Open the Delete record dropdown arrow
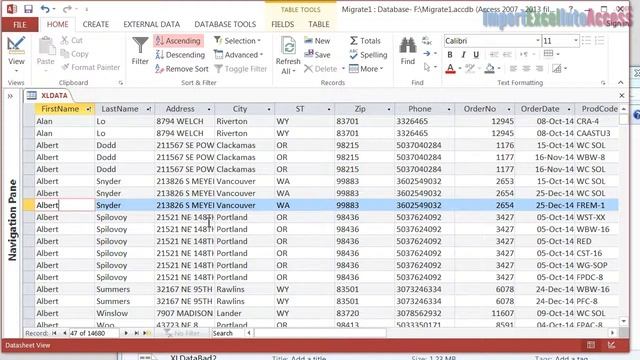This screenshot has width=640, height=360. point(343,69)
